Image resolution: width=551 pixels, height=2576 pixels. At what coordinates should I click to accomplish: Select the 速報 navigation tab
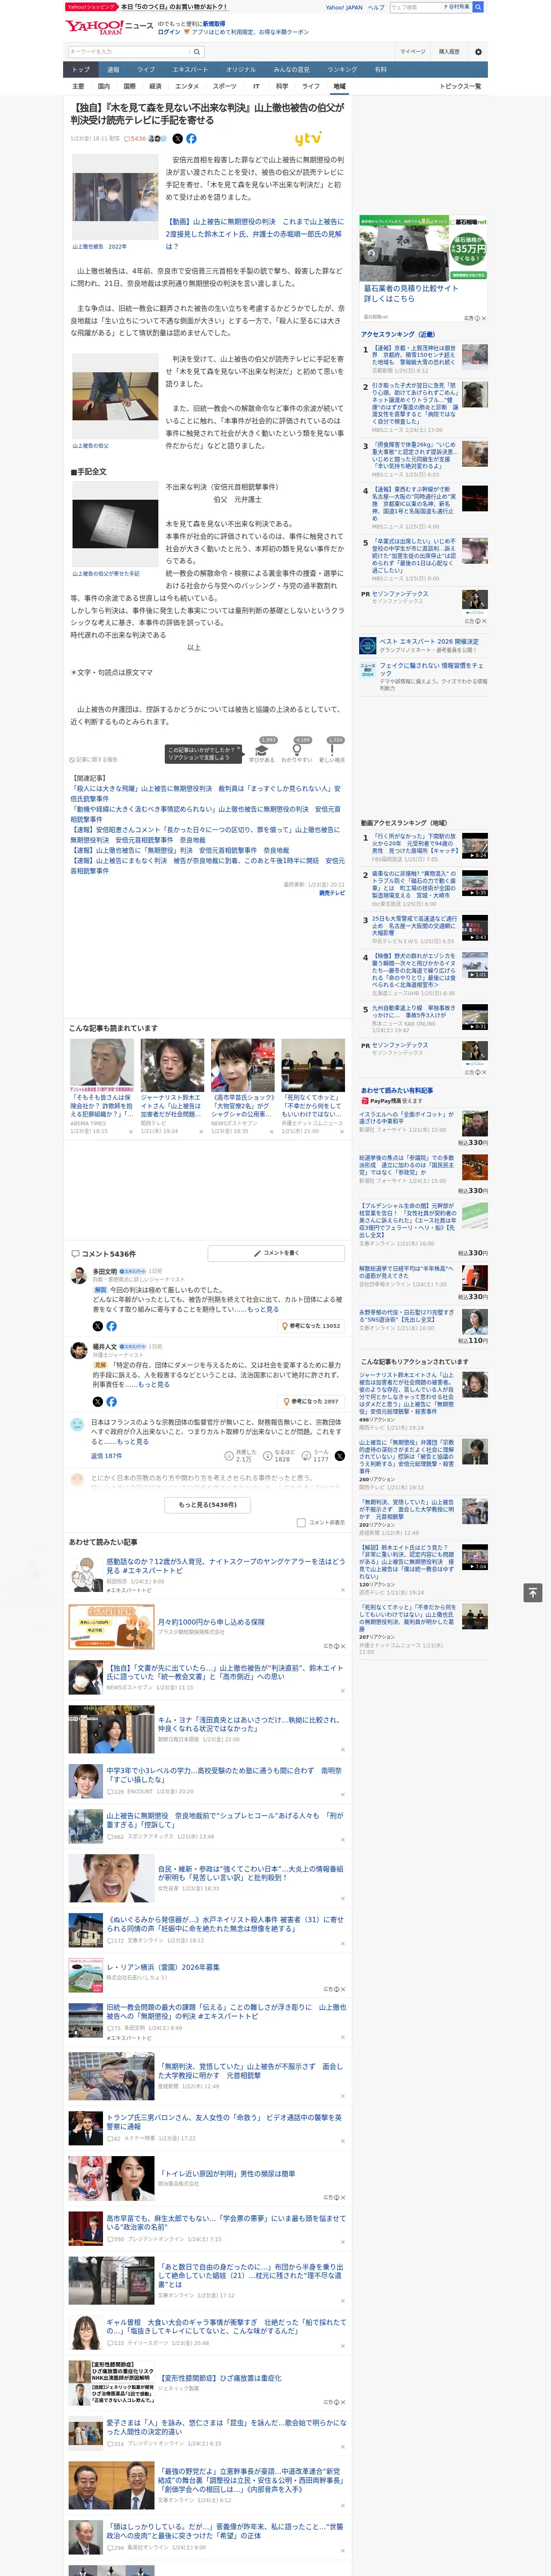point(113,69)
